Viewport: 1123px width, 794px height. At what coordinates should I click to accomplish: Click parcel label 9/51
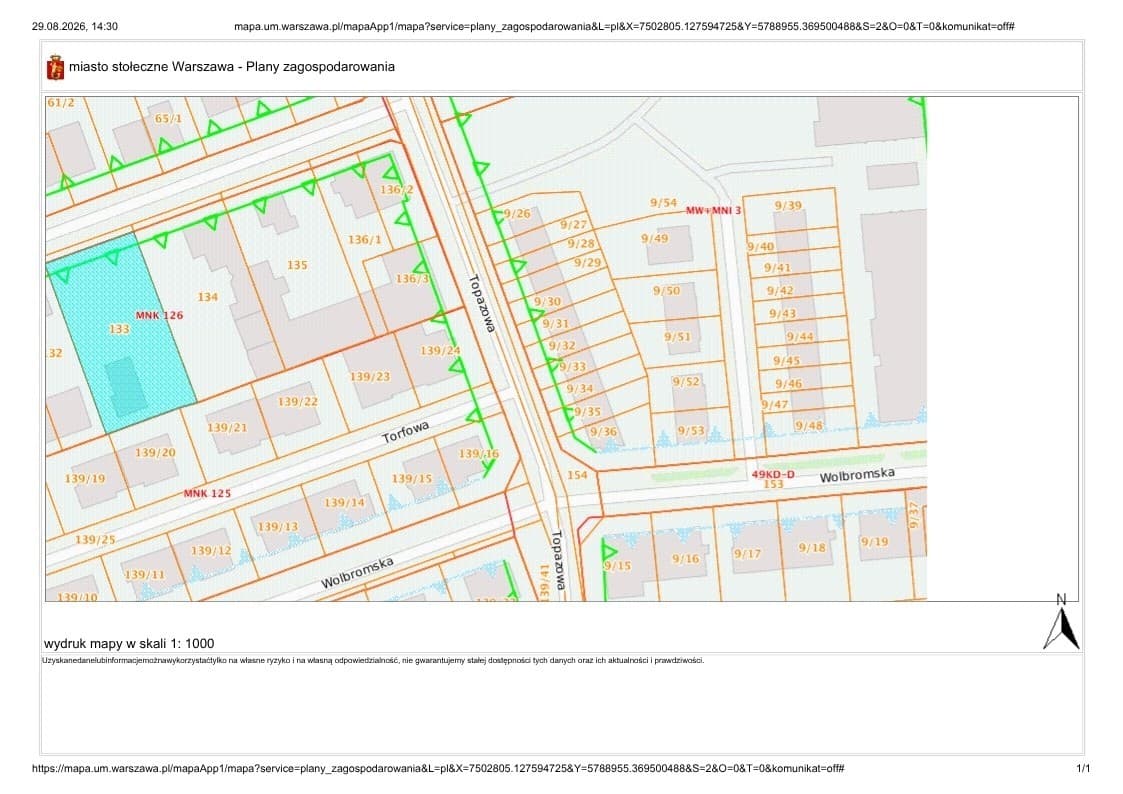pyautogui.click(x=678, y=337)
